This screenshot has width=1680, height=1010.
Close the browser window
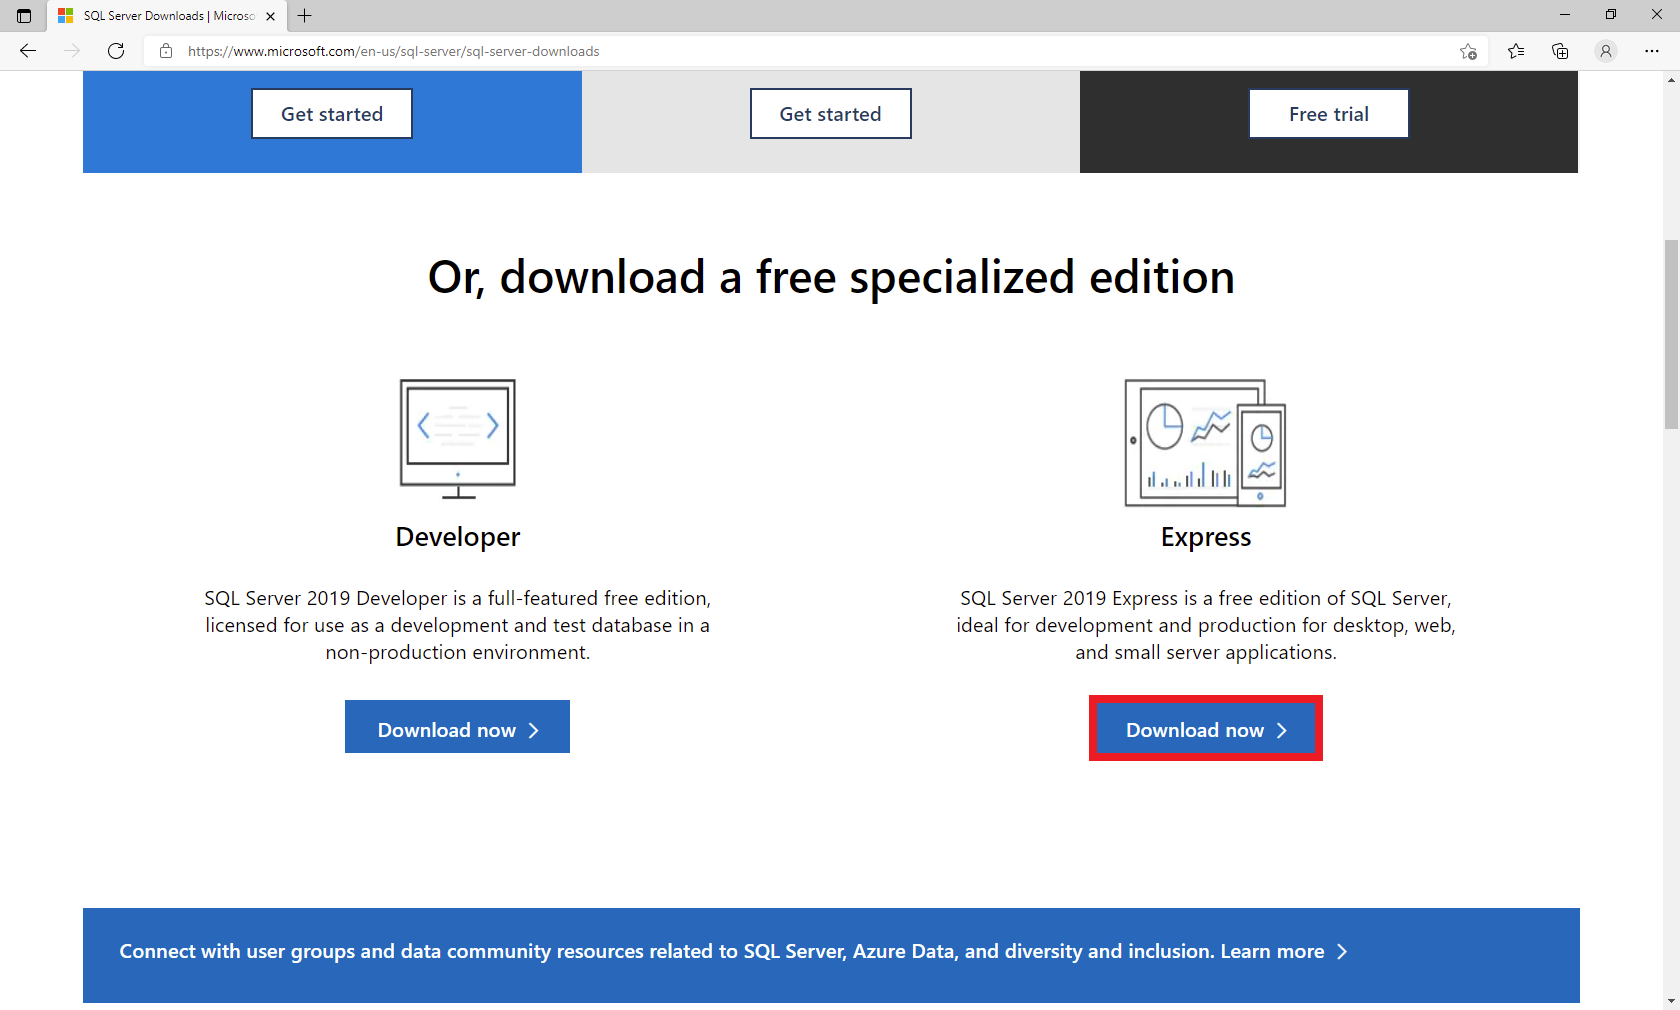(1657, 15)
